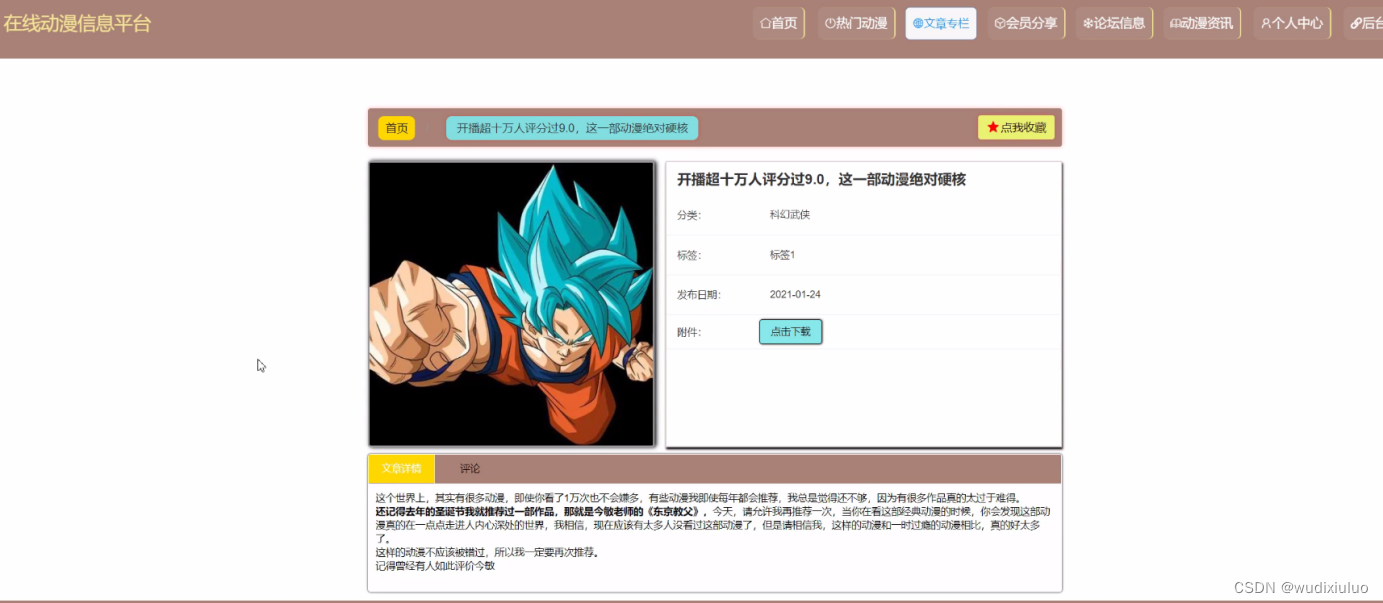
Task: Click the 附件: field label
Action: 689,332
